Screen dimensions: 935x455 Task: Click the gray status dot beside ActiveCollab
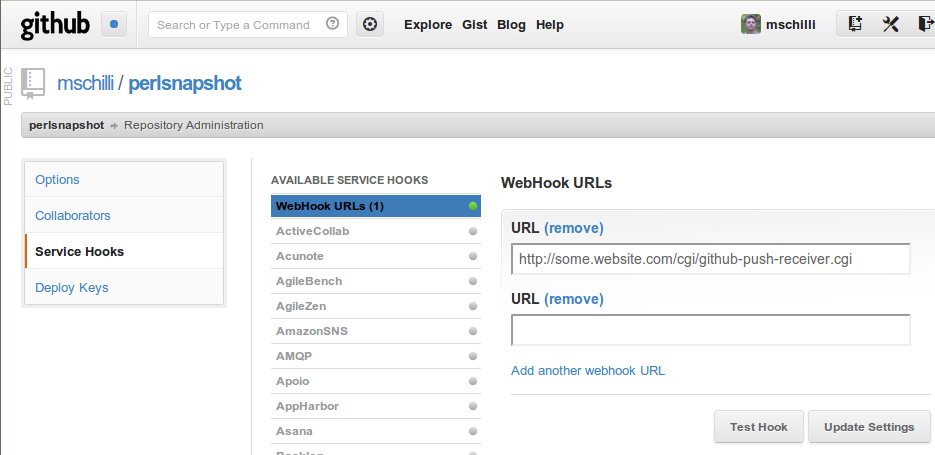coord(473,231)
